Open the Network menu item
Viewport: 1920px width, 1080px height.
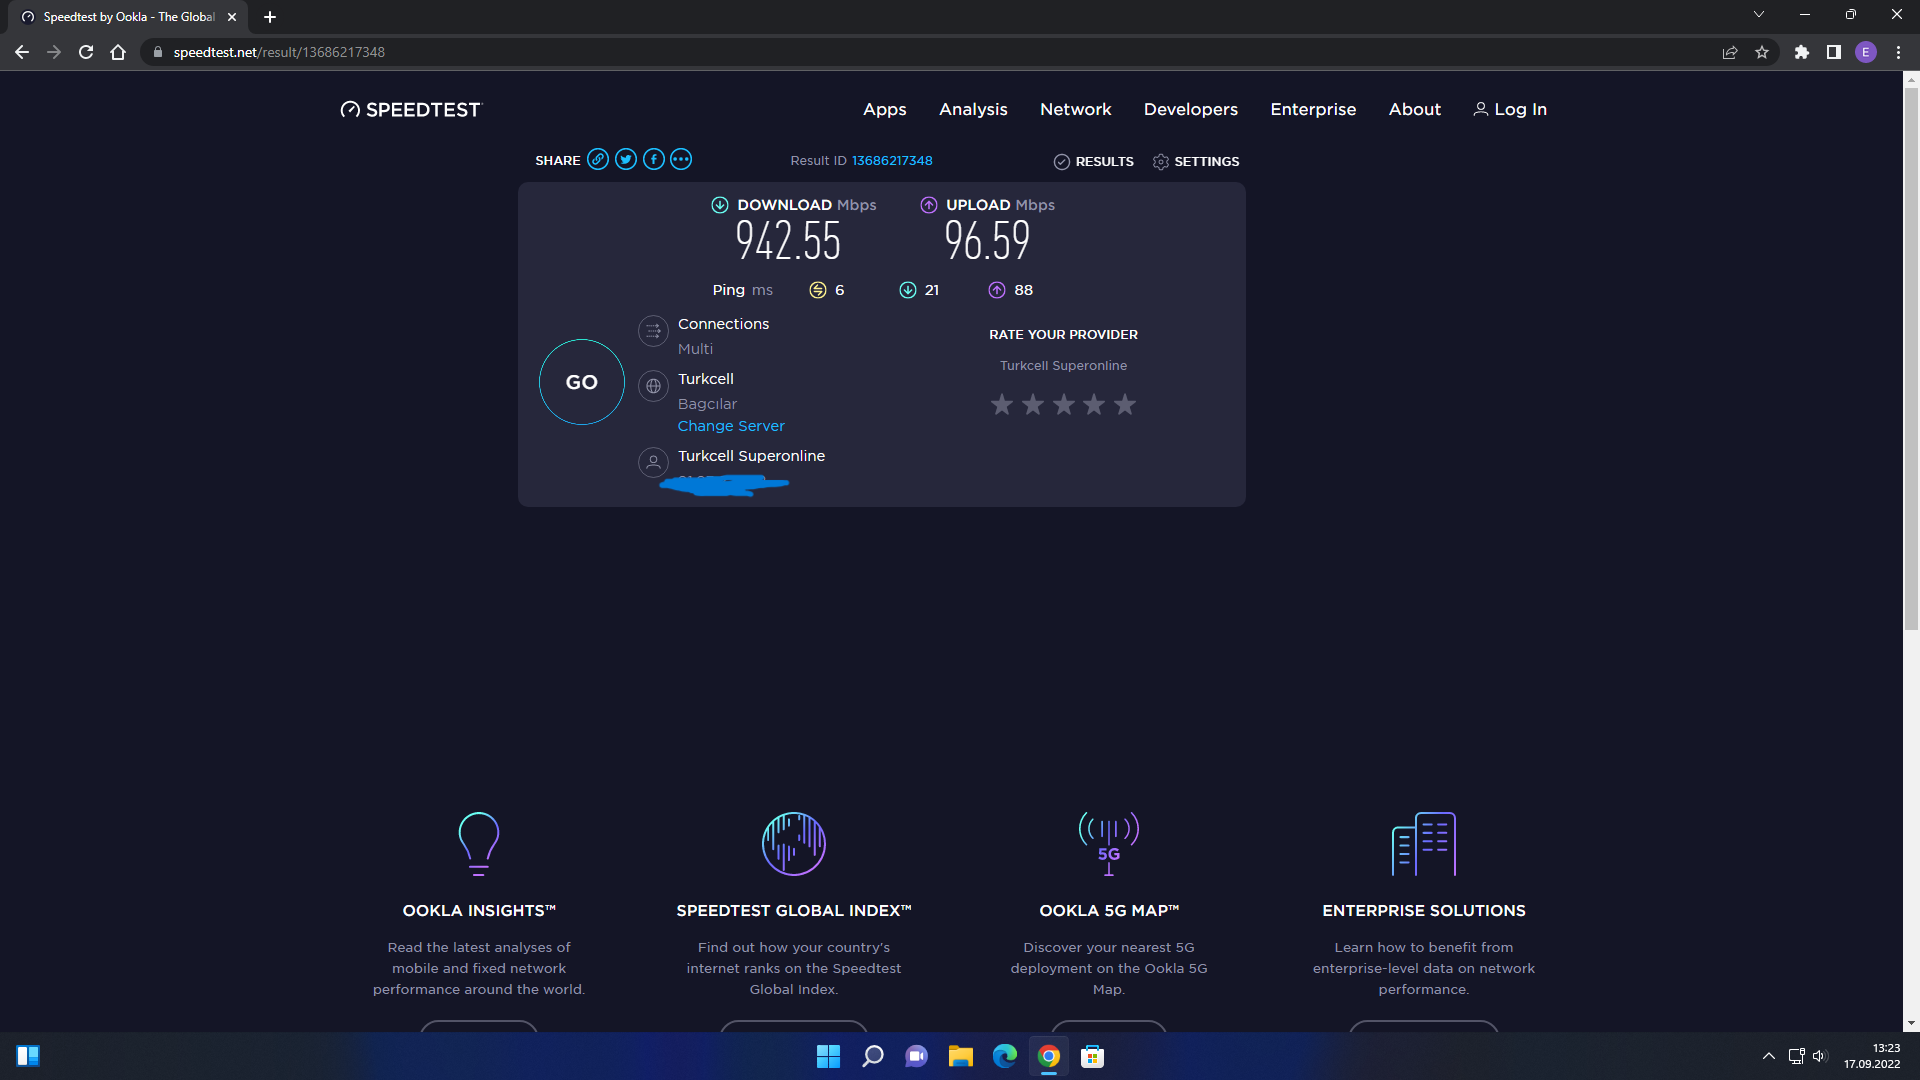point(1075,110)
